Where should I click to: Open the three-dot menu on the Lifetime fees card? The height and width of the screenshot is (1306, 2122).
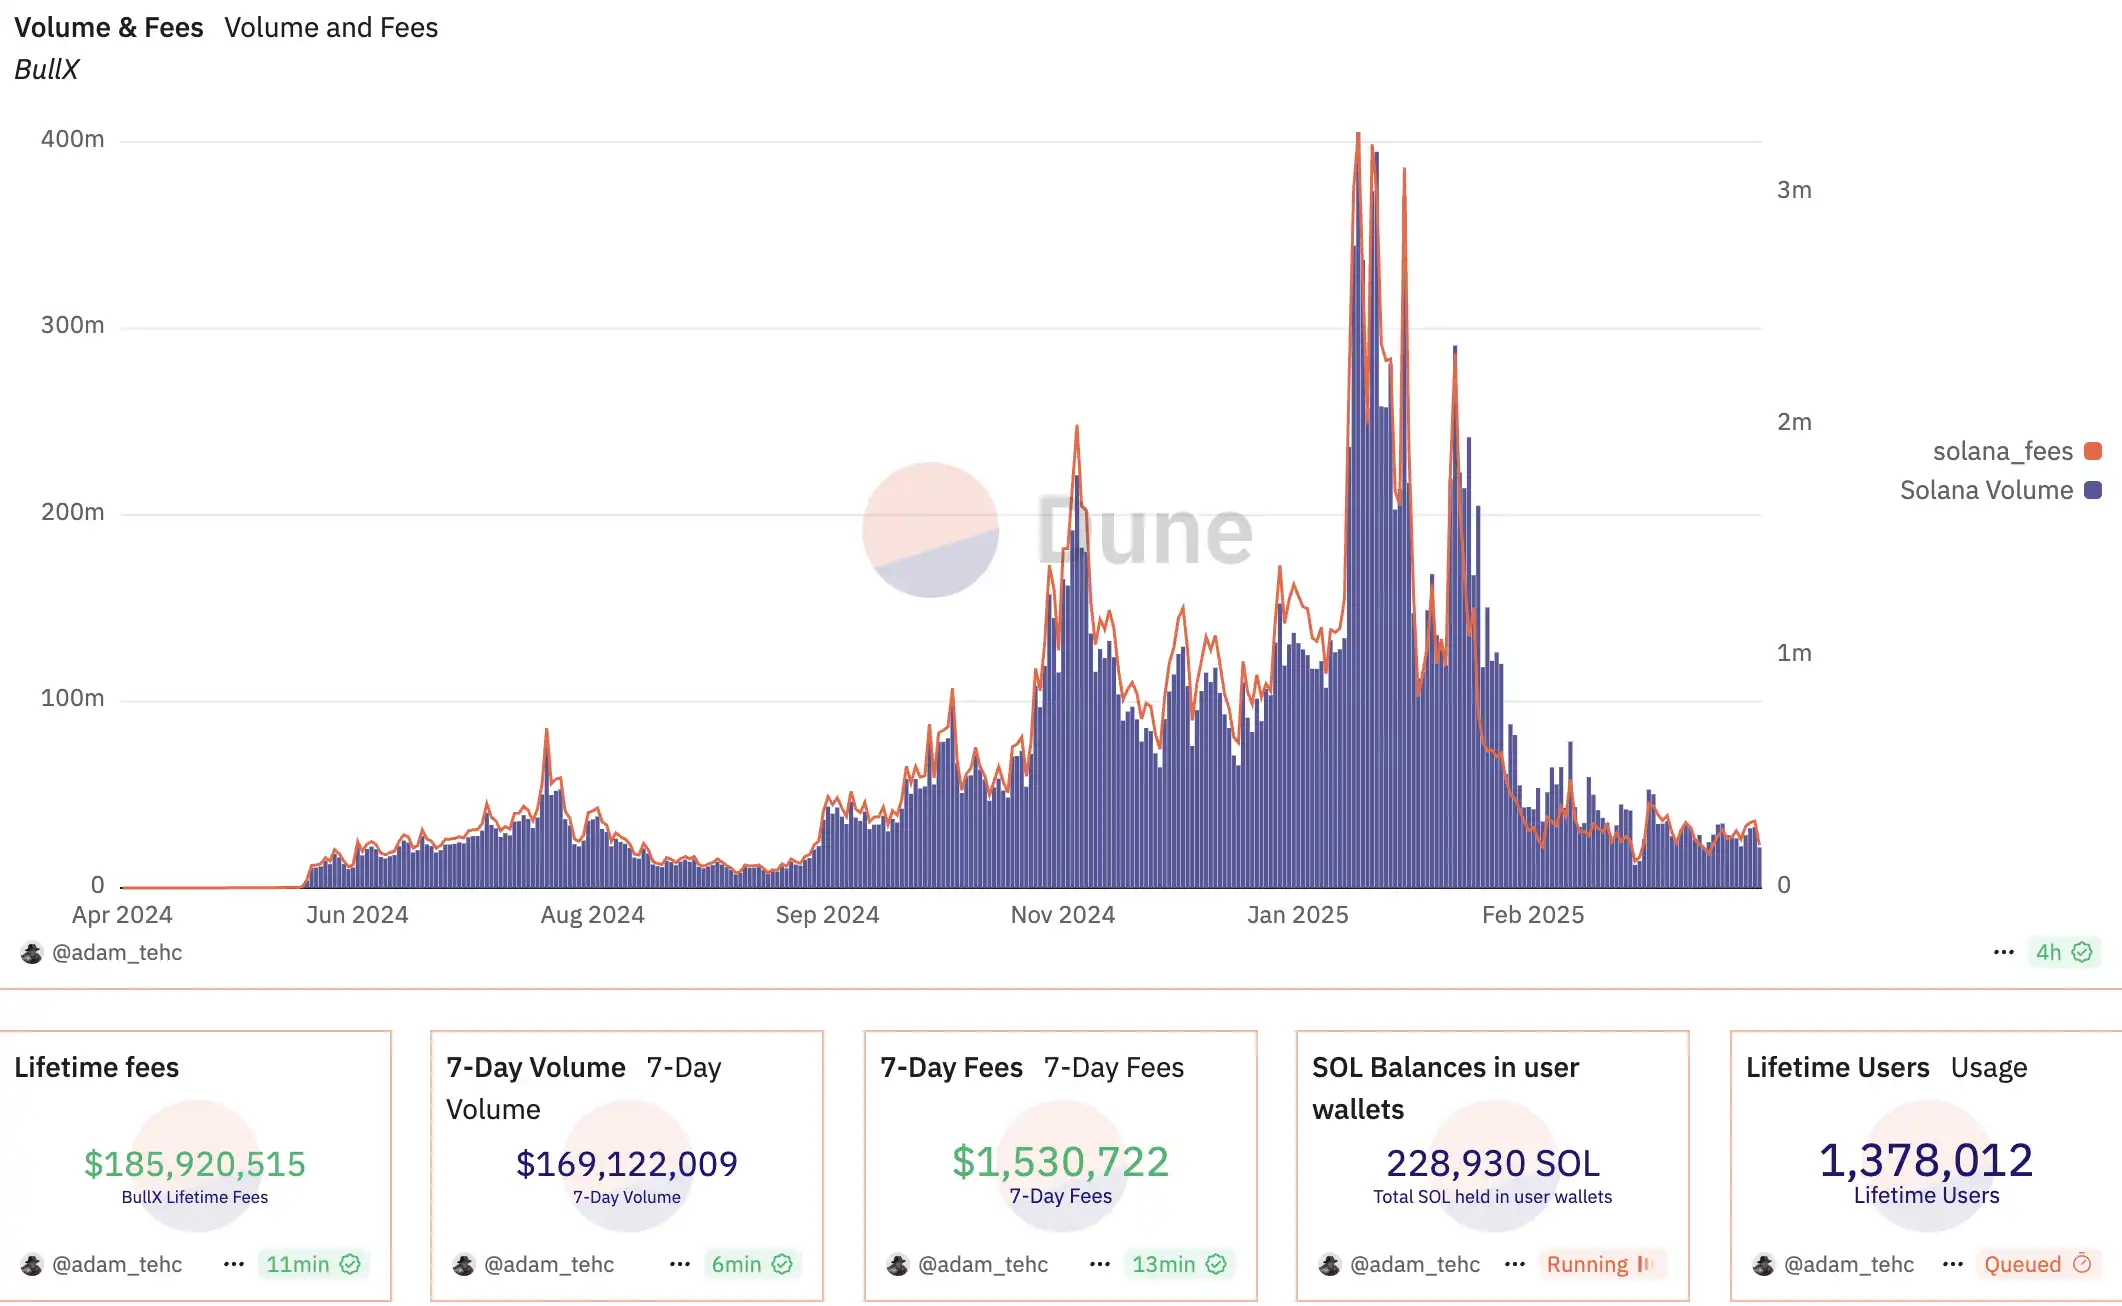(234, 1264)
